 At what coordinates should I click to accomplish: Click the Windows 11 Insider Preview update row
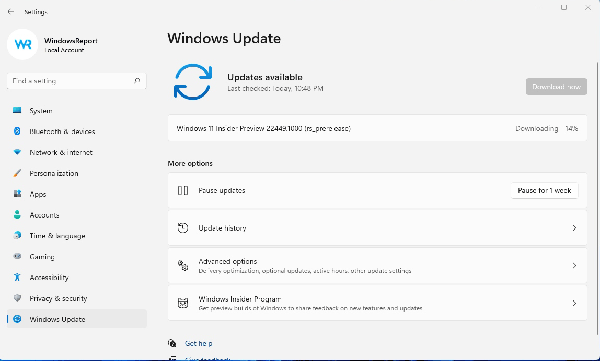point(377,128)
